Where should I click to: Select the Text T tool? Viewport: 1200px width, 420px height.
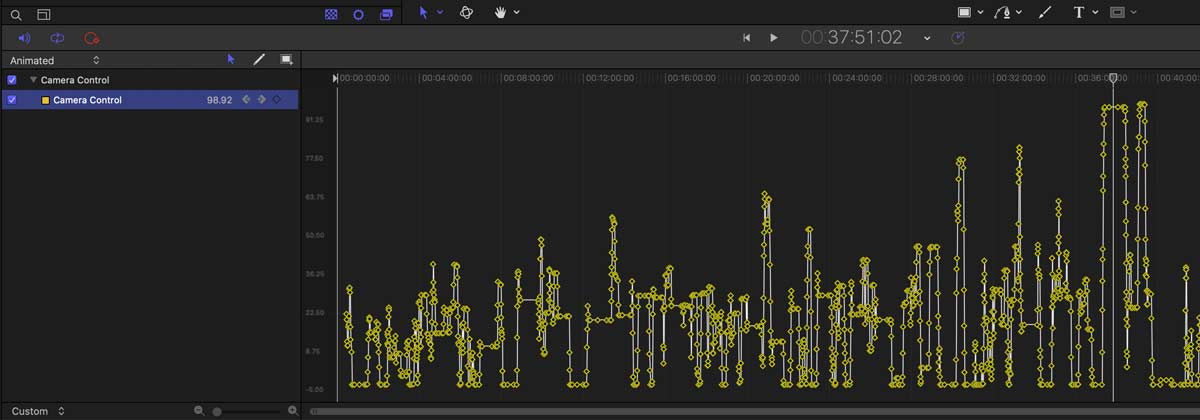(1079, 12)
